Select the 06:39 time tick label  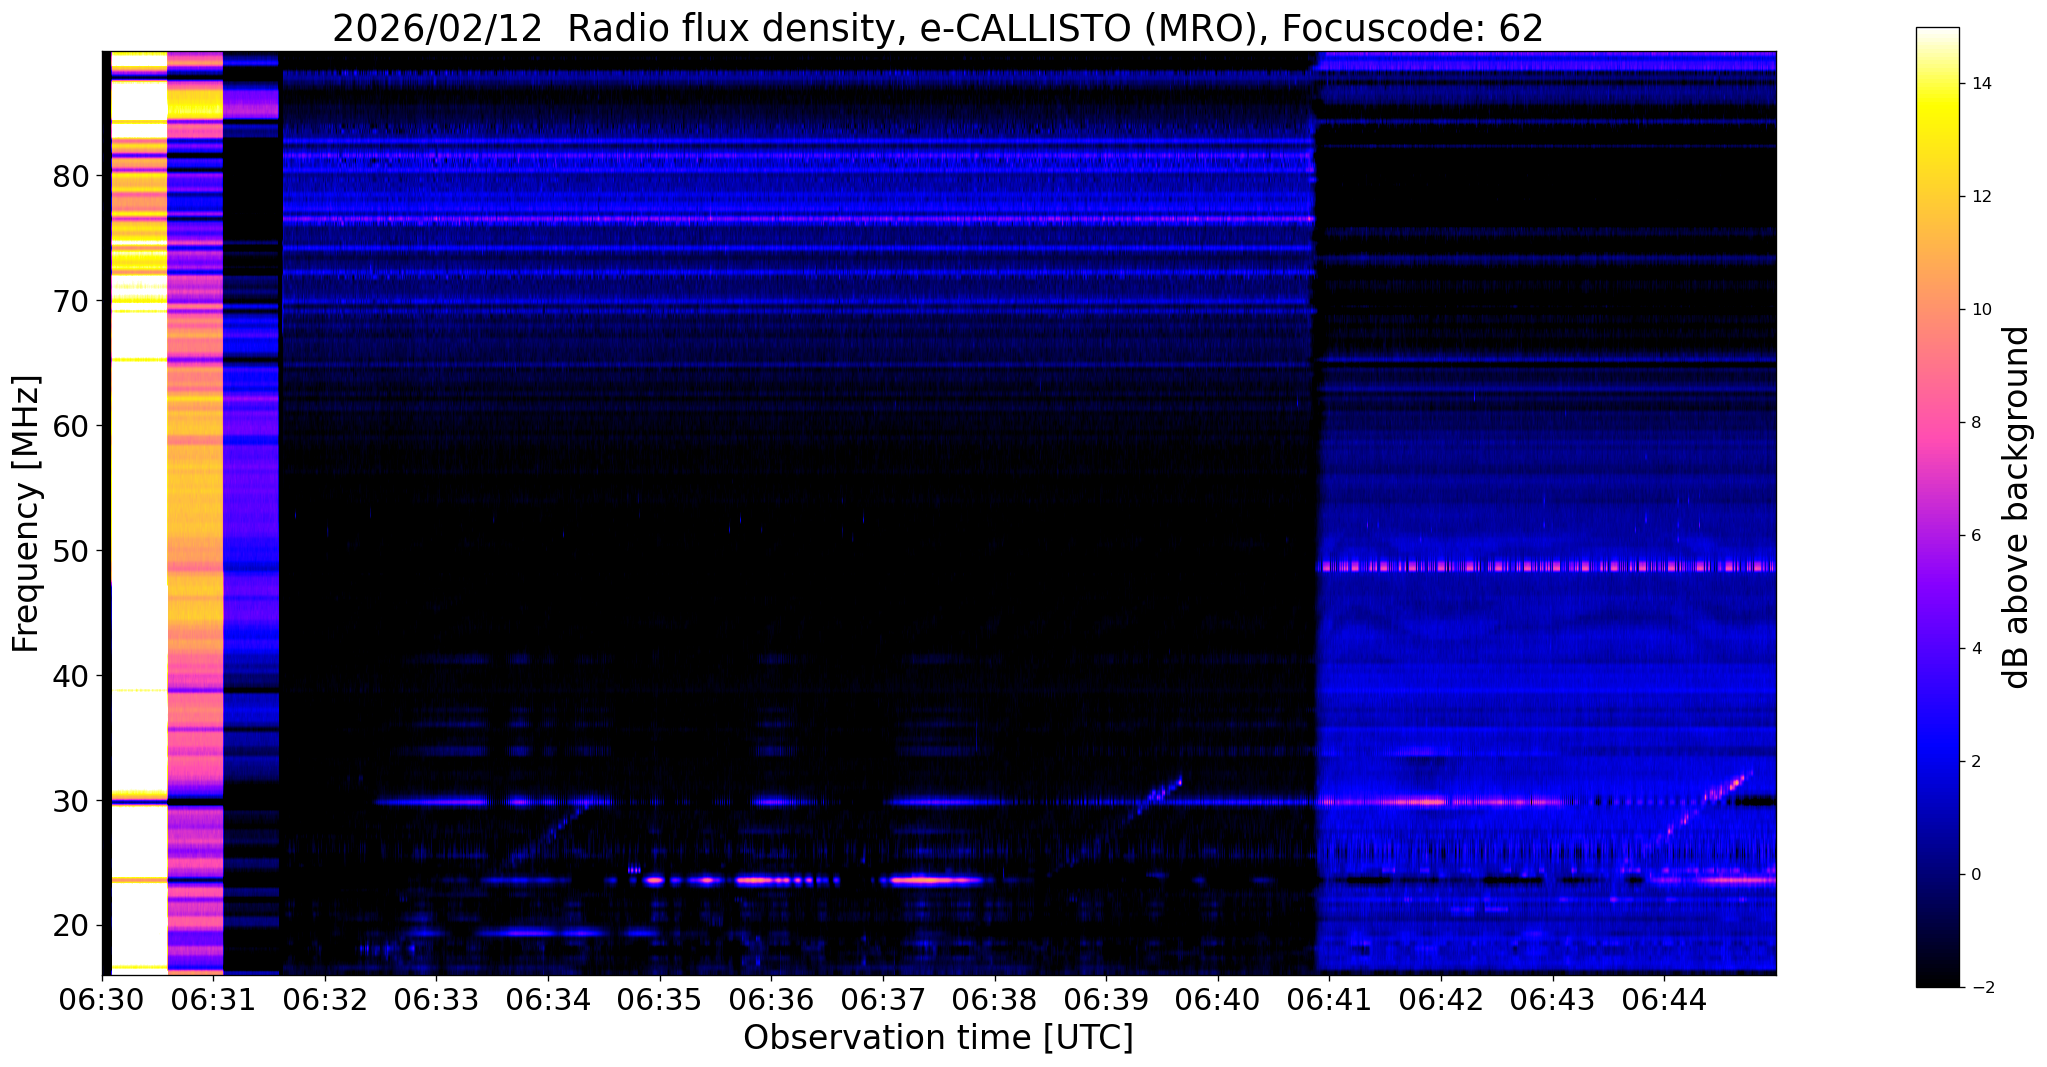pyautogui.click(x=1106, y=1000)
